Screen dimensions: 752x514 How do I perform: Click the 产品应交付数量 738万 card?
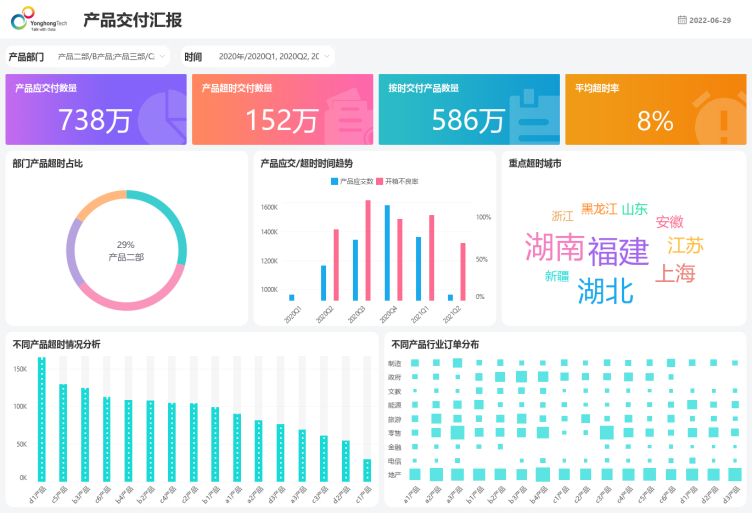pyautogui.click(x=95, y=109)
